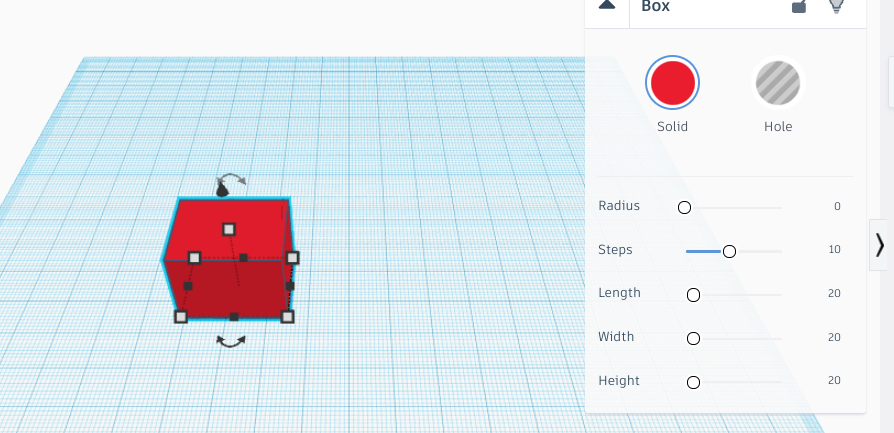Click the Length value 20

[835, 294]
